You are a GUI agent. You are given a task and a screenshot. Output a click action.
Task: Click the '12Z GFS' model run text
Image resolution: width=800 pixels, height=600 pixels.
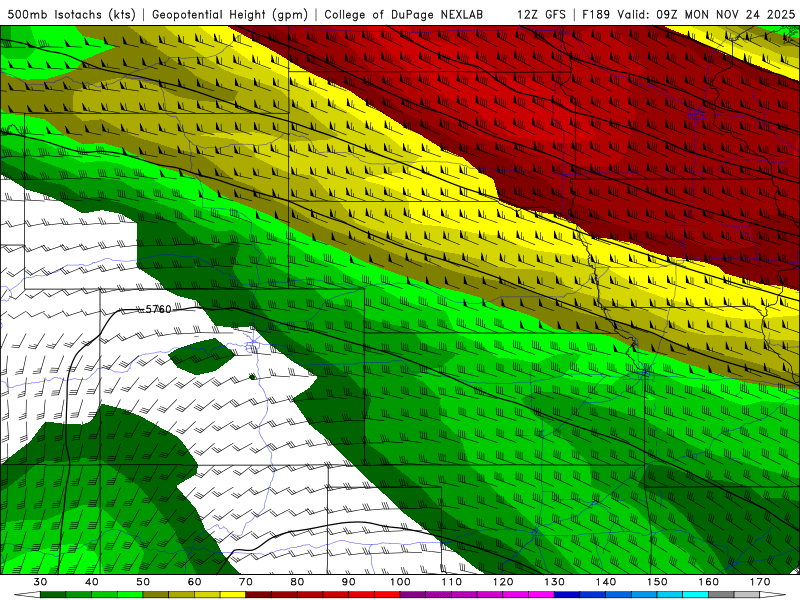pos(541,15)
